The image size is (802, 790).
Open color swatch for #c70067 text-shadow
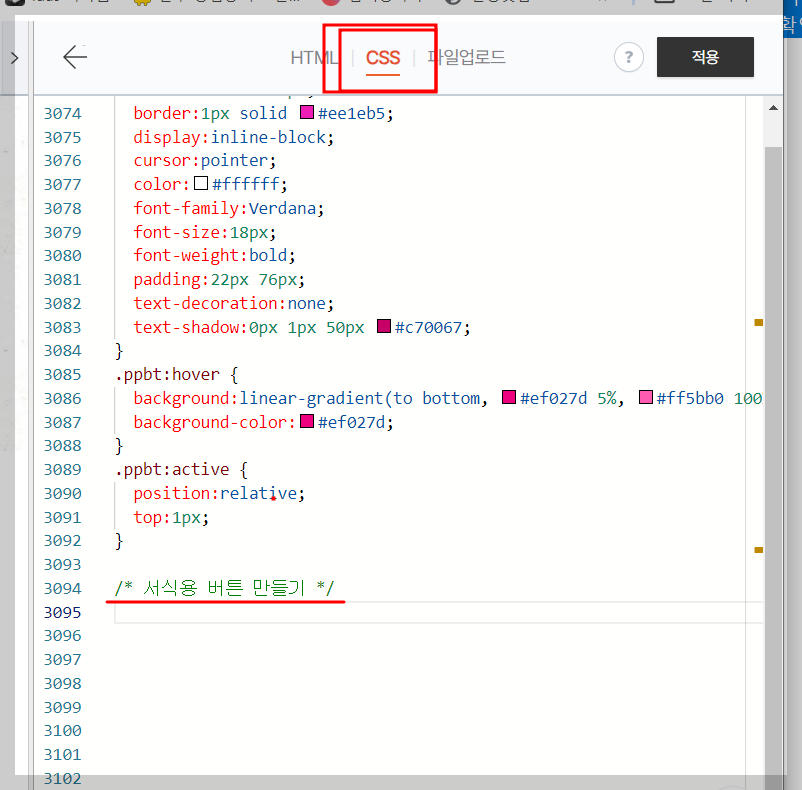(384, 326)
